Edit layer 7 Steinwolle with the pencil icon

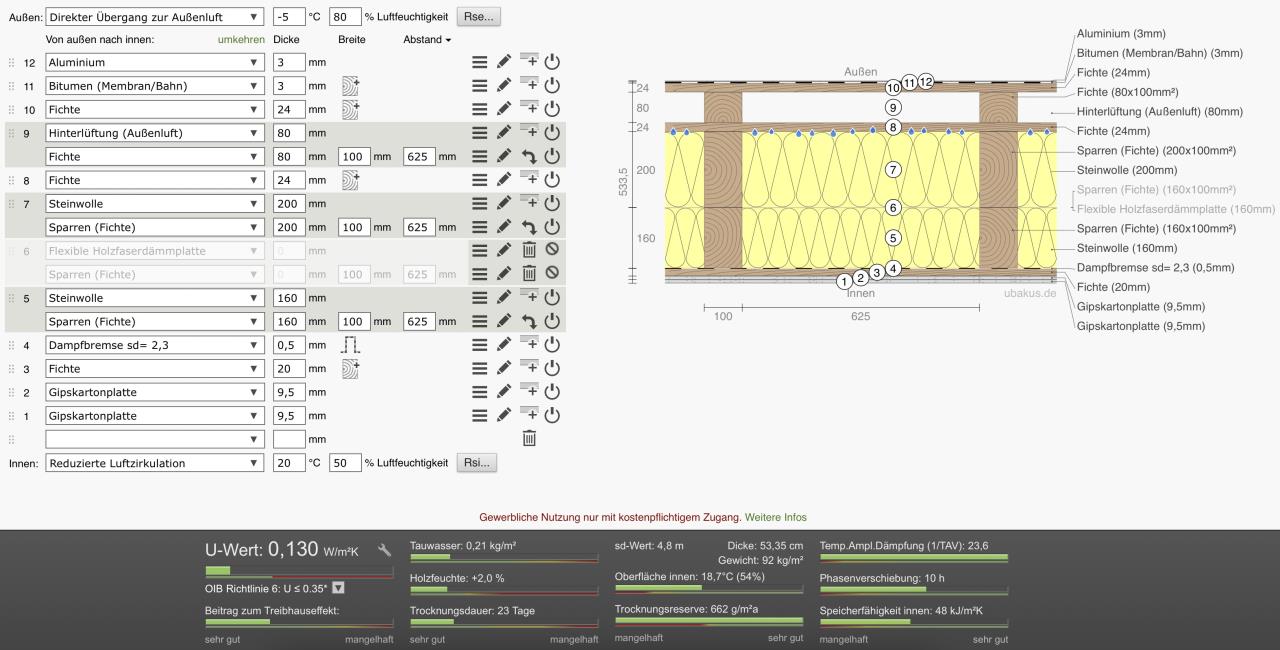tap(505, 204)
